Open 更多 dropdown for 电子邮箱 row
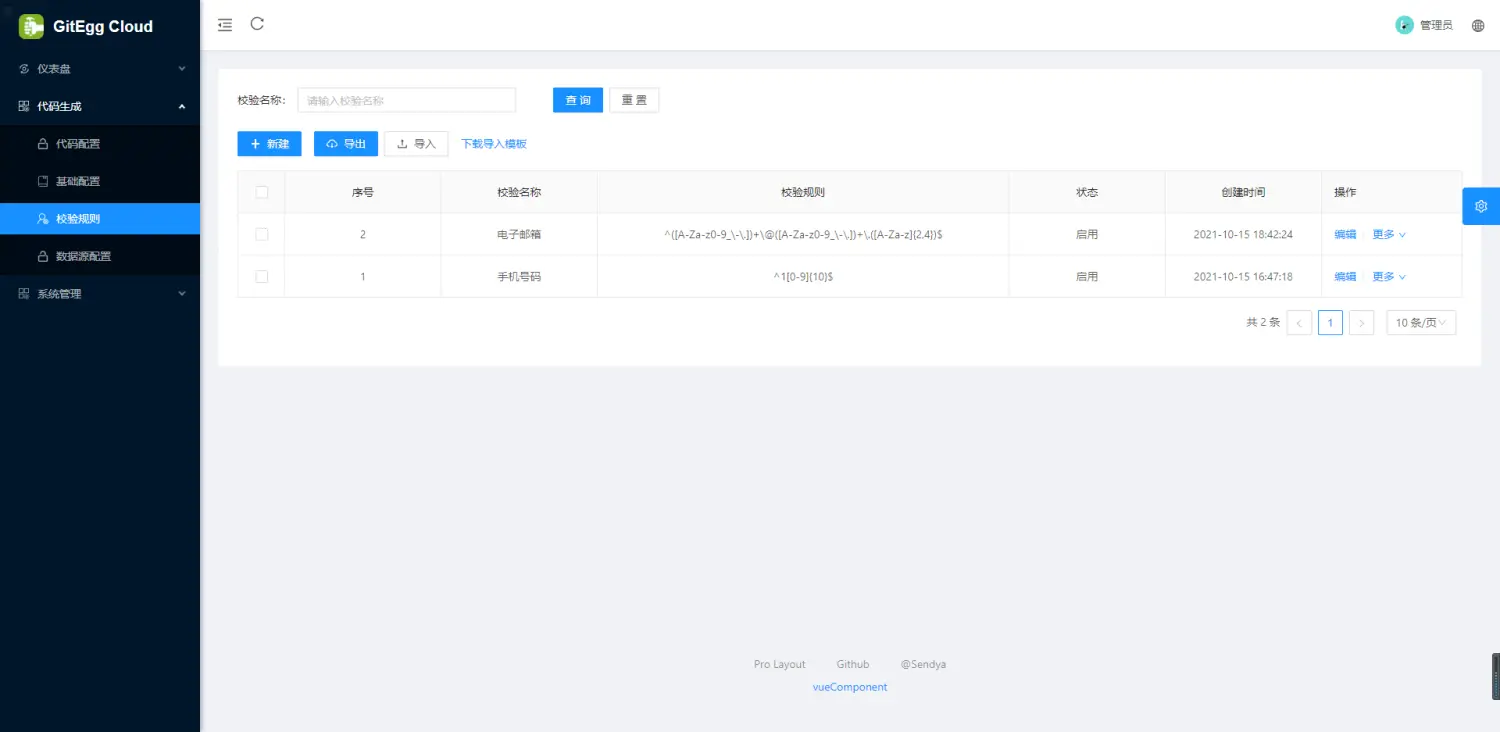Screen dimensions: 1500x732 point(1389,234)
